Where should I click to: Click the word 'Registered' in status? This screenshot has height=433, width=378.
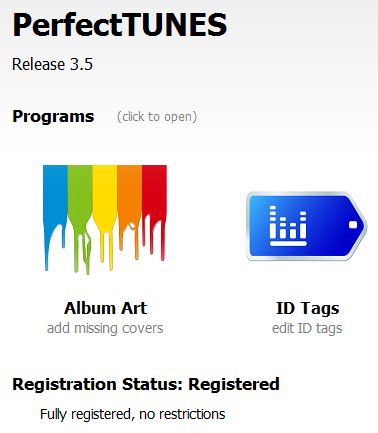coord(234,384)
